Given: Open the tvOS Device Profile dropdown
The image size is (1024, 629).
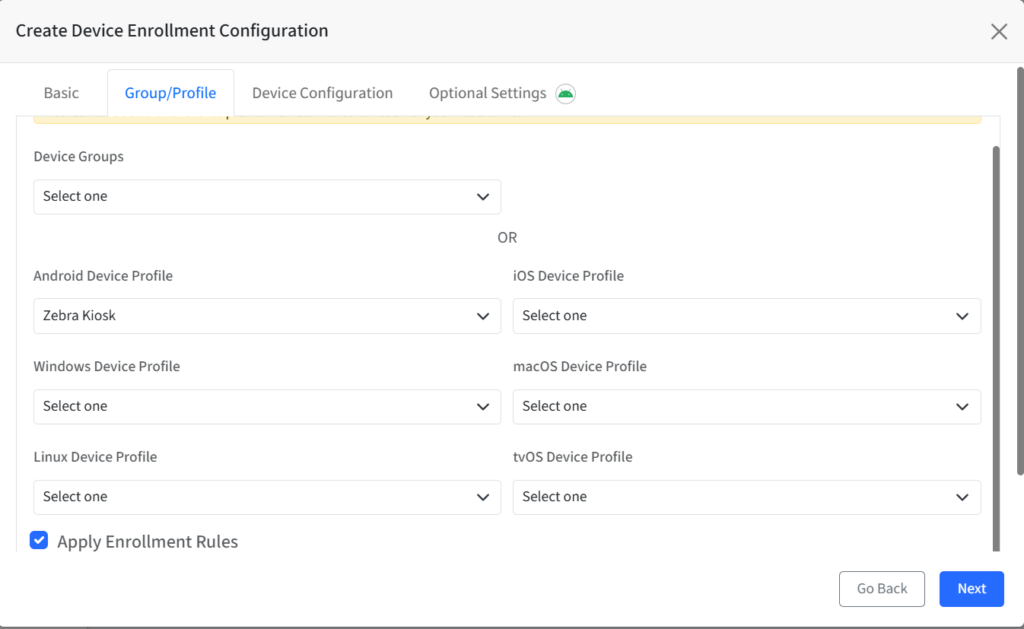Looking at the screenshot, I should point(746,497).
